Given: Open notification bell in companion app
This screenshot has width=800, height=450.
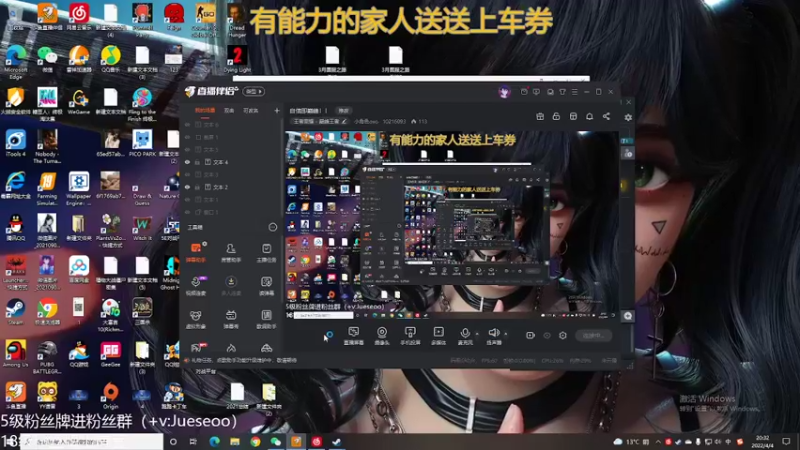Looking at the screenshot, I should coord(589,117).
